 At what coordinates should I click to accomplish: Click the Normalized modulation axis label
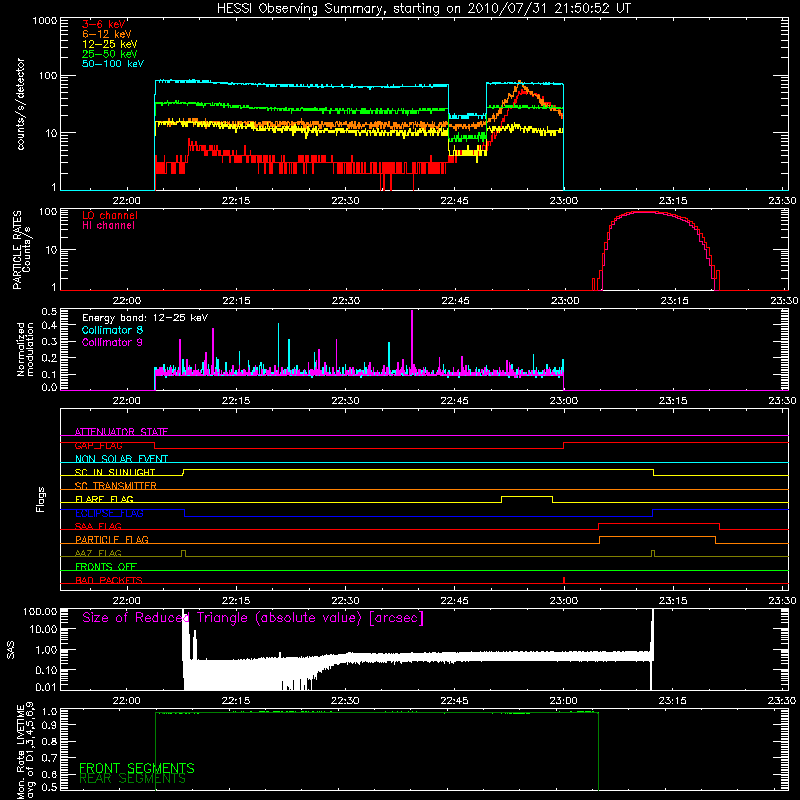coord(24,349)
